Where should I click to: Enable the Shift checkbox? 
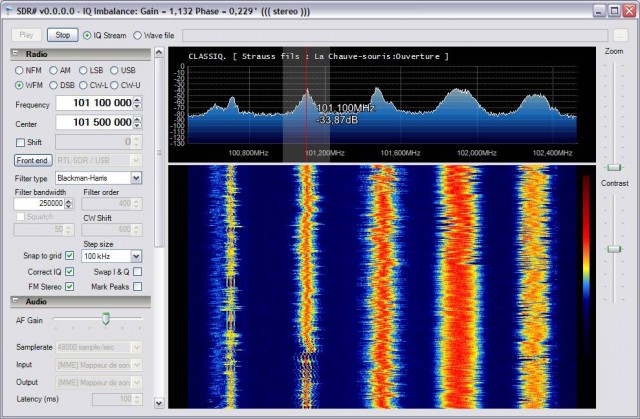pyautogui.click(x=20, y=142)
